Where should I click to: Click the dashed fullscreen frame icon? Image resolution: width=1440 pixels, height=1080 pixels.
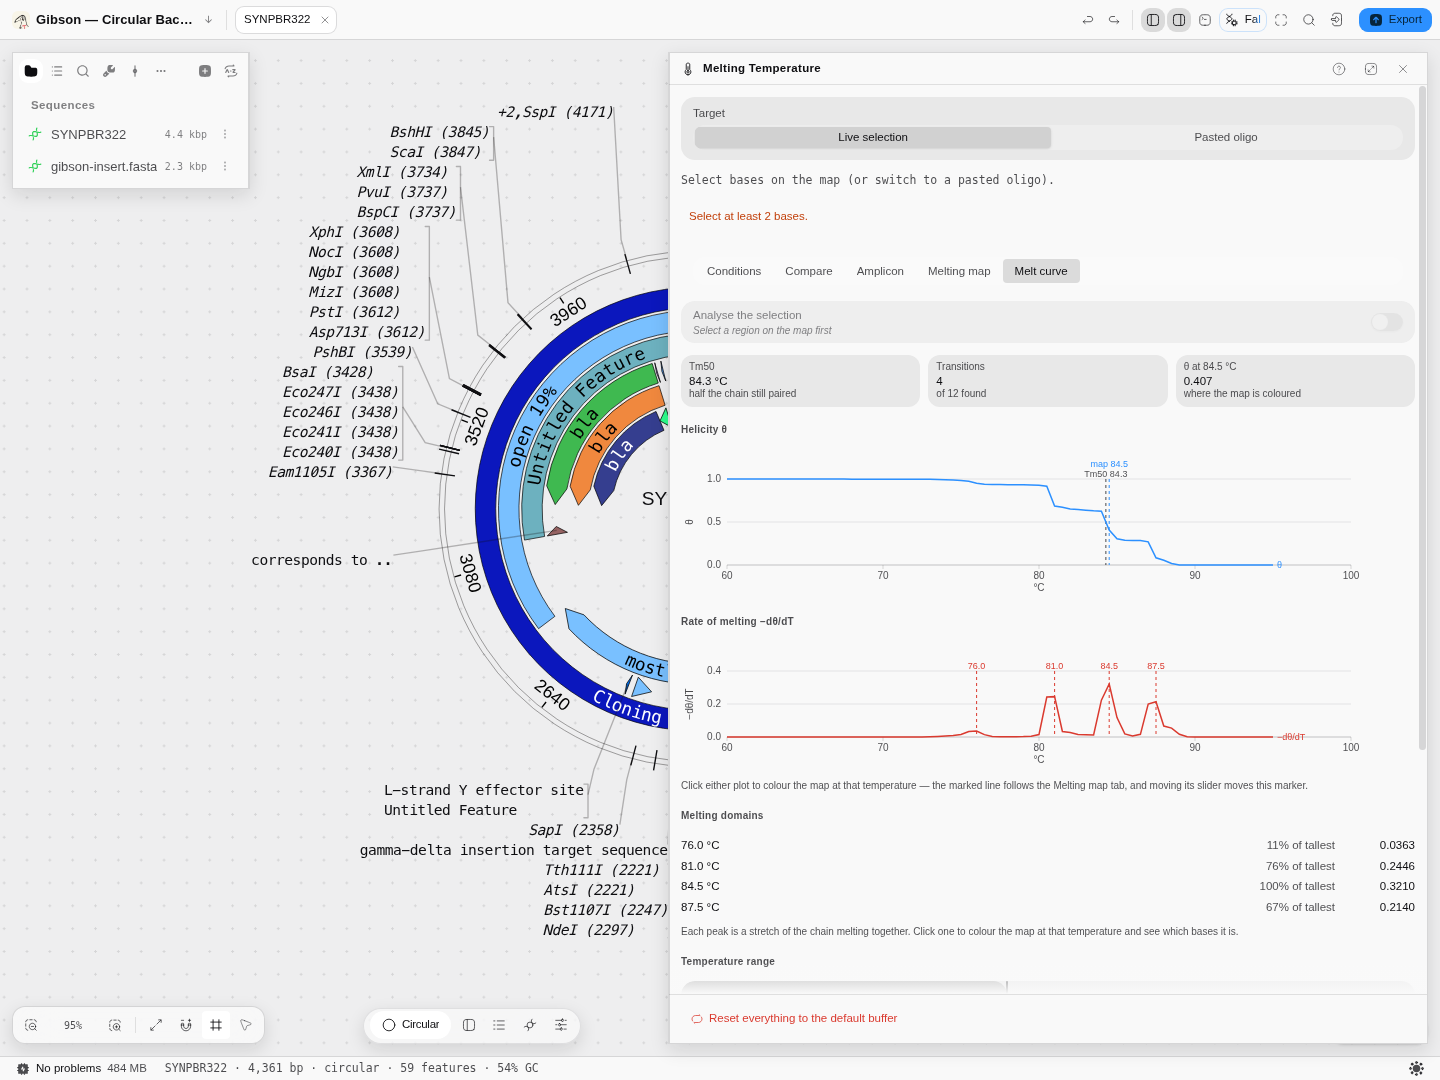(1281, 20)
